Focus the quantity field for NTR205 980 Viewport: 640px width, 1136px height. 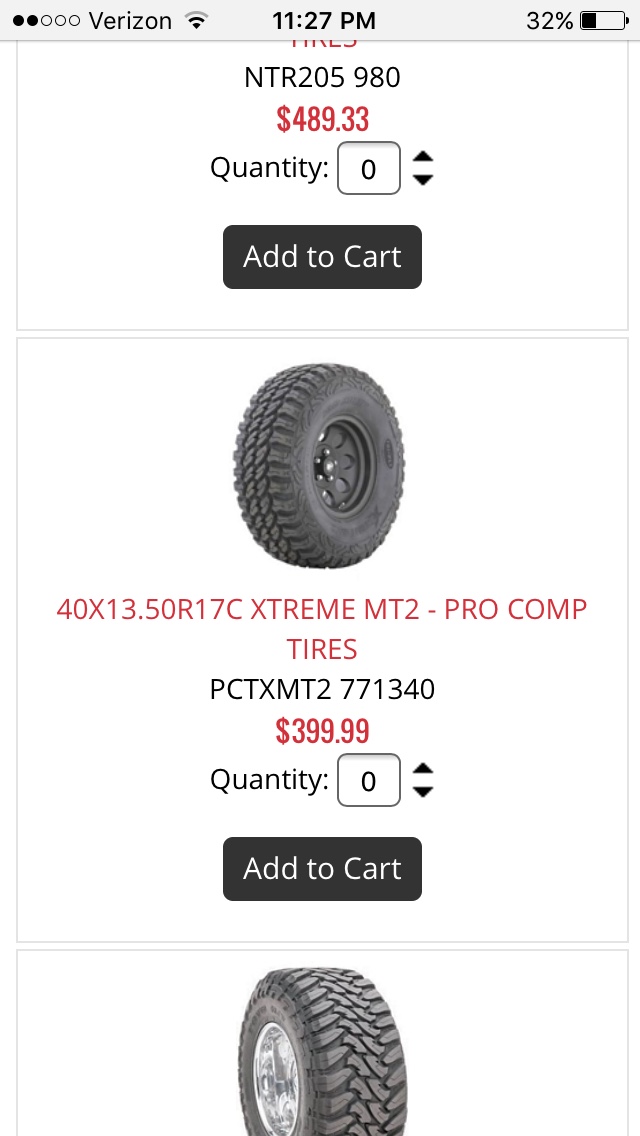coord(369,168)
